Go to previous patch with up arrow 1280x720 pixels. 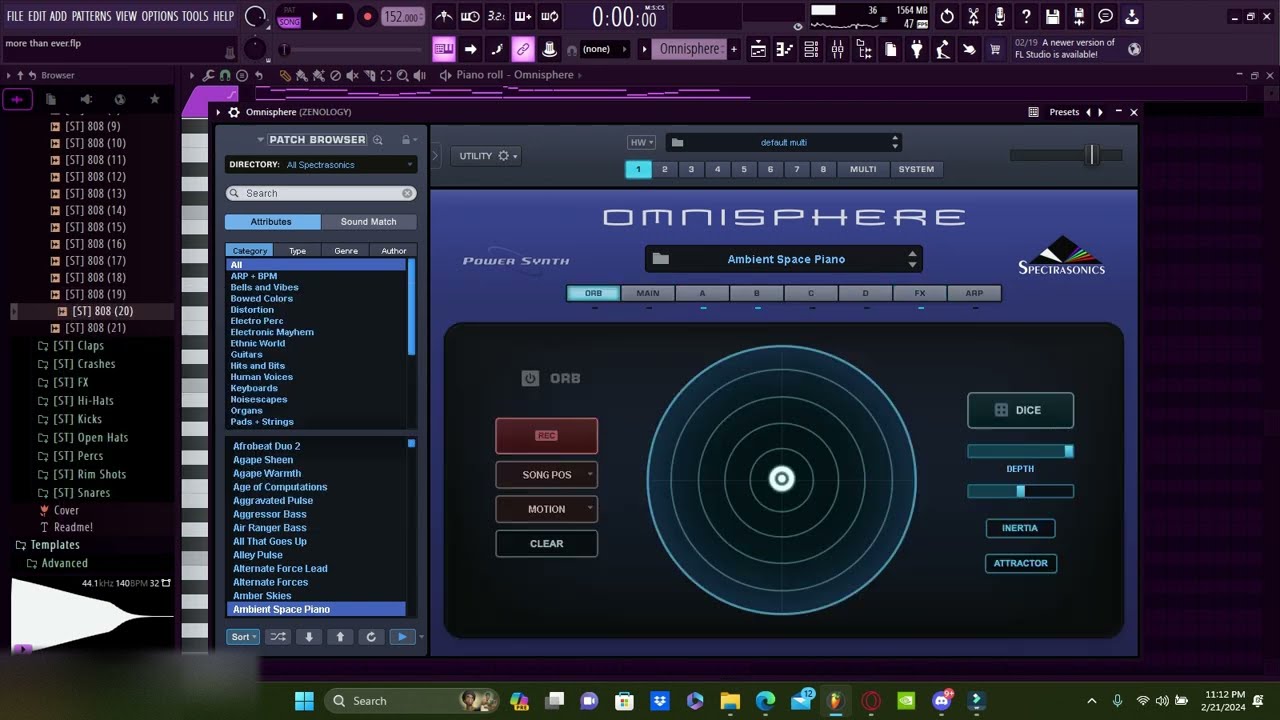pyautogui.click(x=340, y=637)
